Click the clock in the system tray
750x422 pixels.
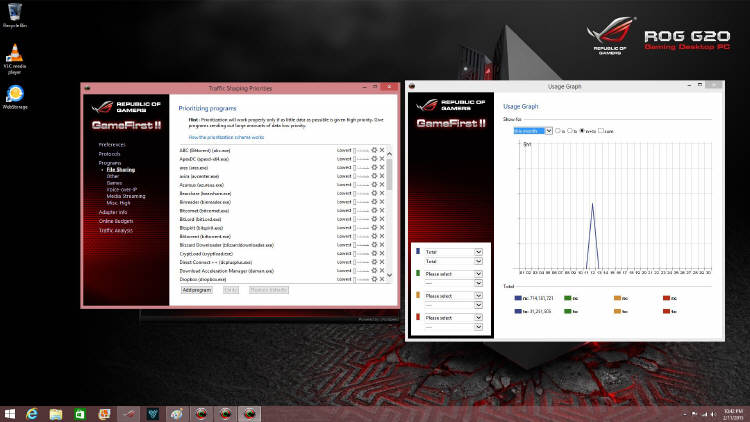[733, 414]
